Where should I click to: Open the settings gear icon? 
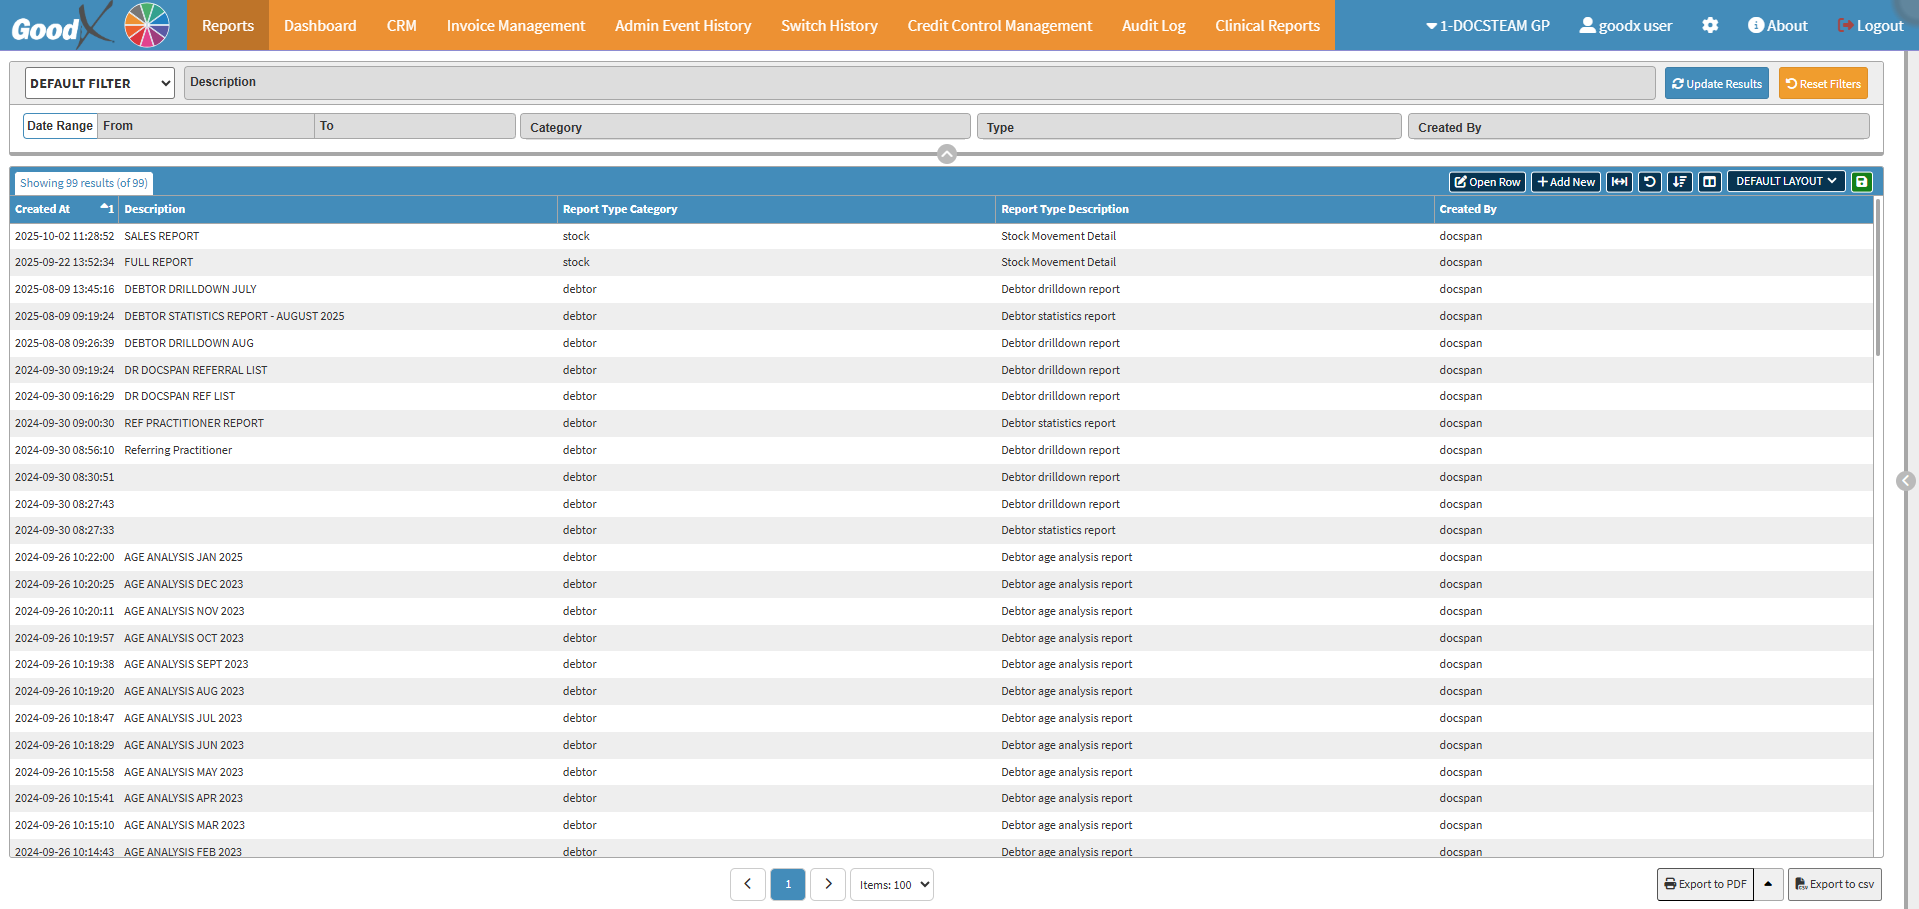click(1710, 26)
